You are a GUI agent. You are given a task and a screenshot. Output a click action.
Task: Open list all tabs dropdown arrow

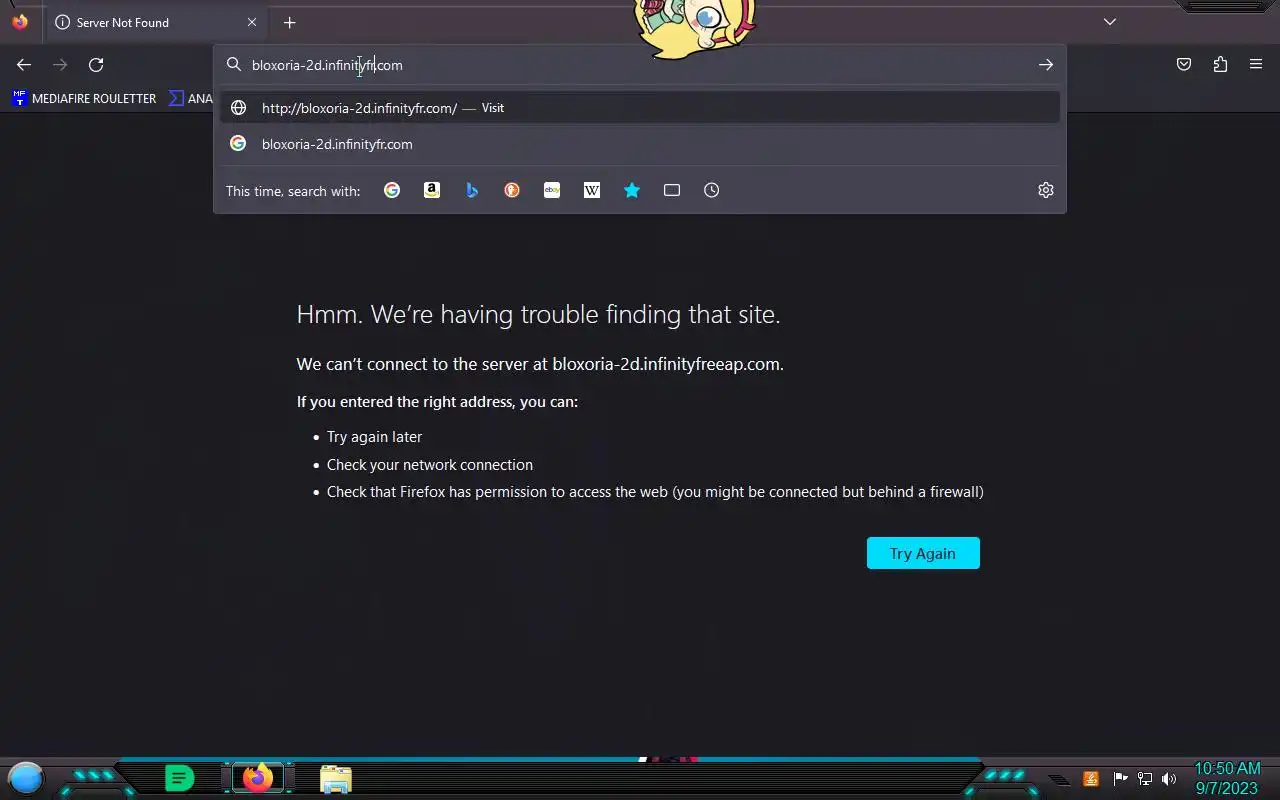(x=1110, y=22)
